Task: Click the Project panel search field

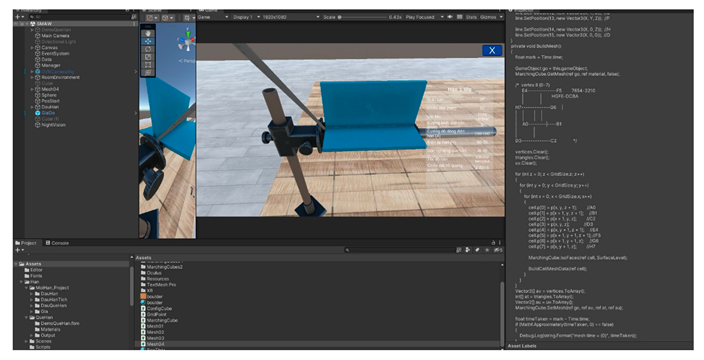Action: (x=400, y=250)
